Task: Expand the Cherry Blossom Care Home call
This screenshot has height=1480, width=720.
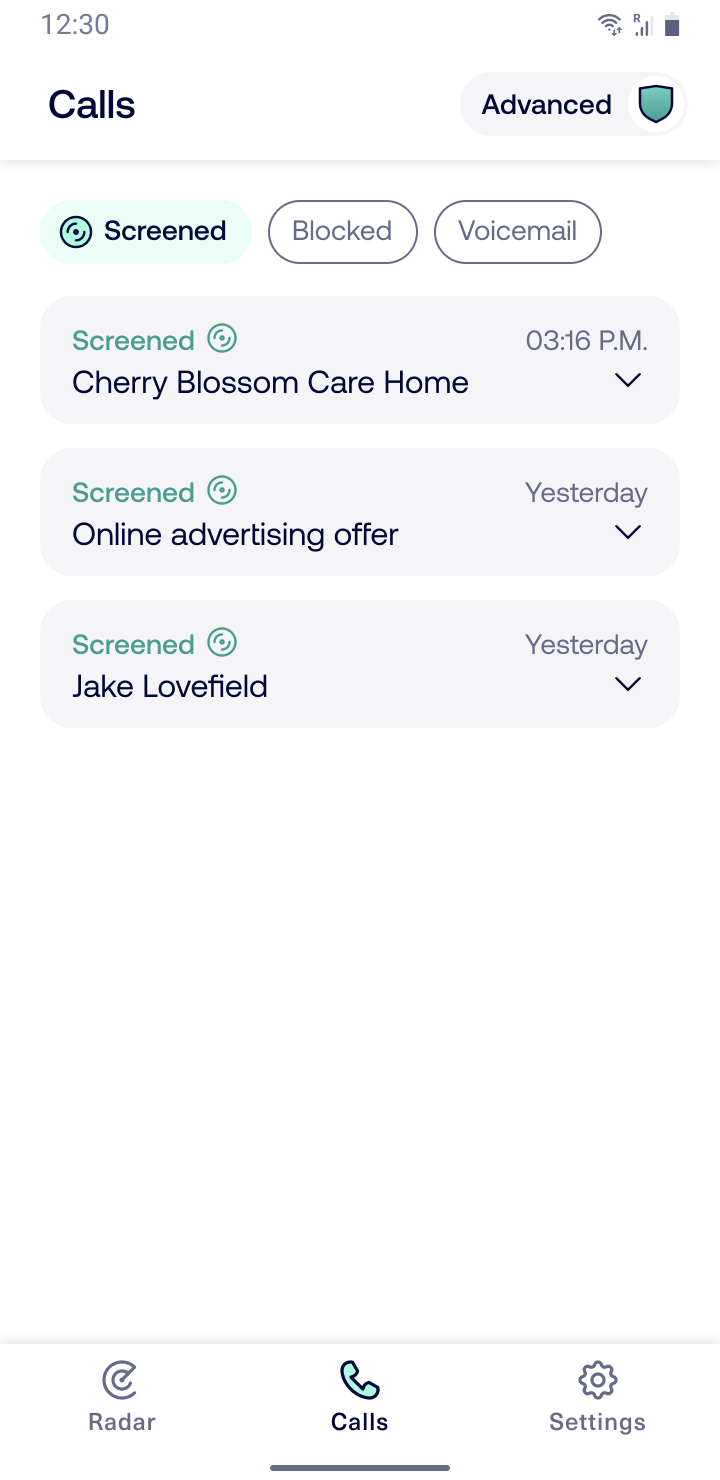Action: (628, 381)
